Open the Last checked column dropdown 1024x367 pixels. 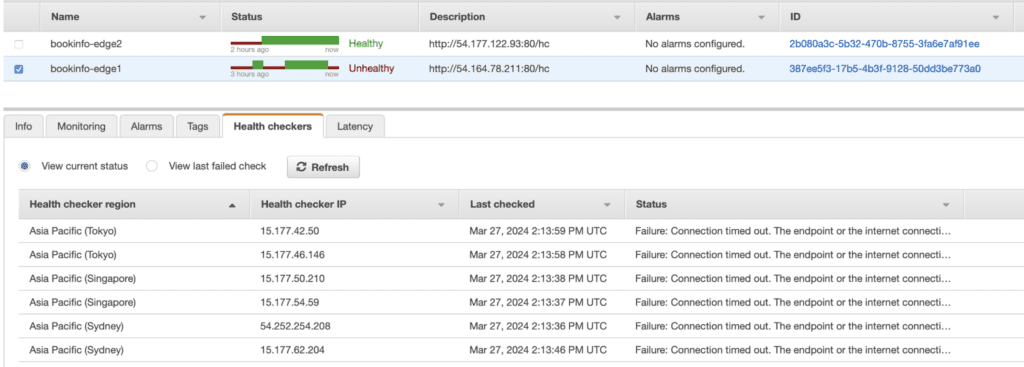607,205
